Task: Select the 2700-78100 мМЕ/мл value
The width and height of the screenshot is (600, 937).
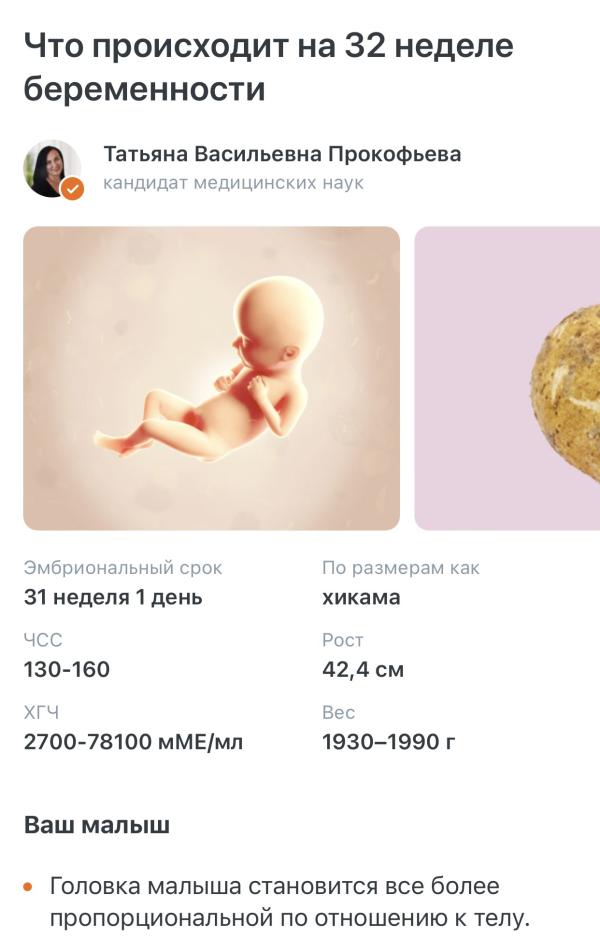Action: pyautogui.click(x=133, y=742)
